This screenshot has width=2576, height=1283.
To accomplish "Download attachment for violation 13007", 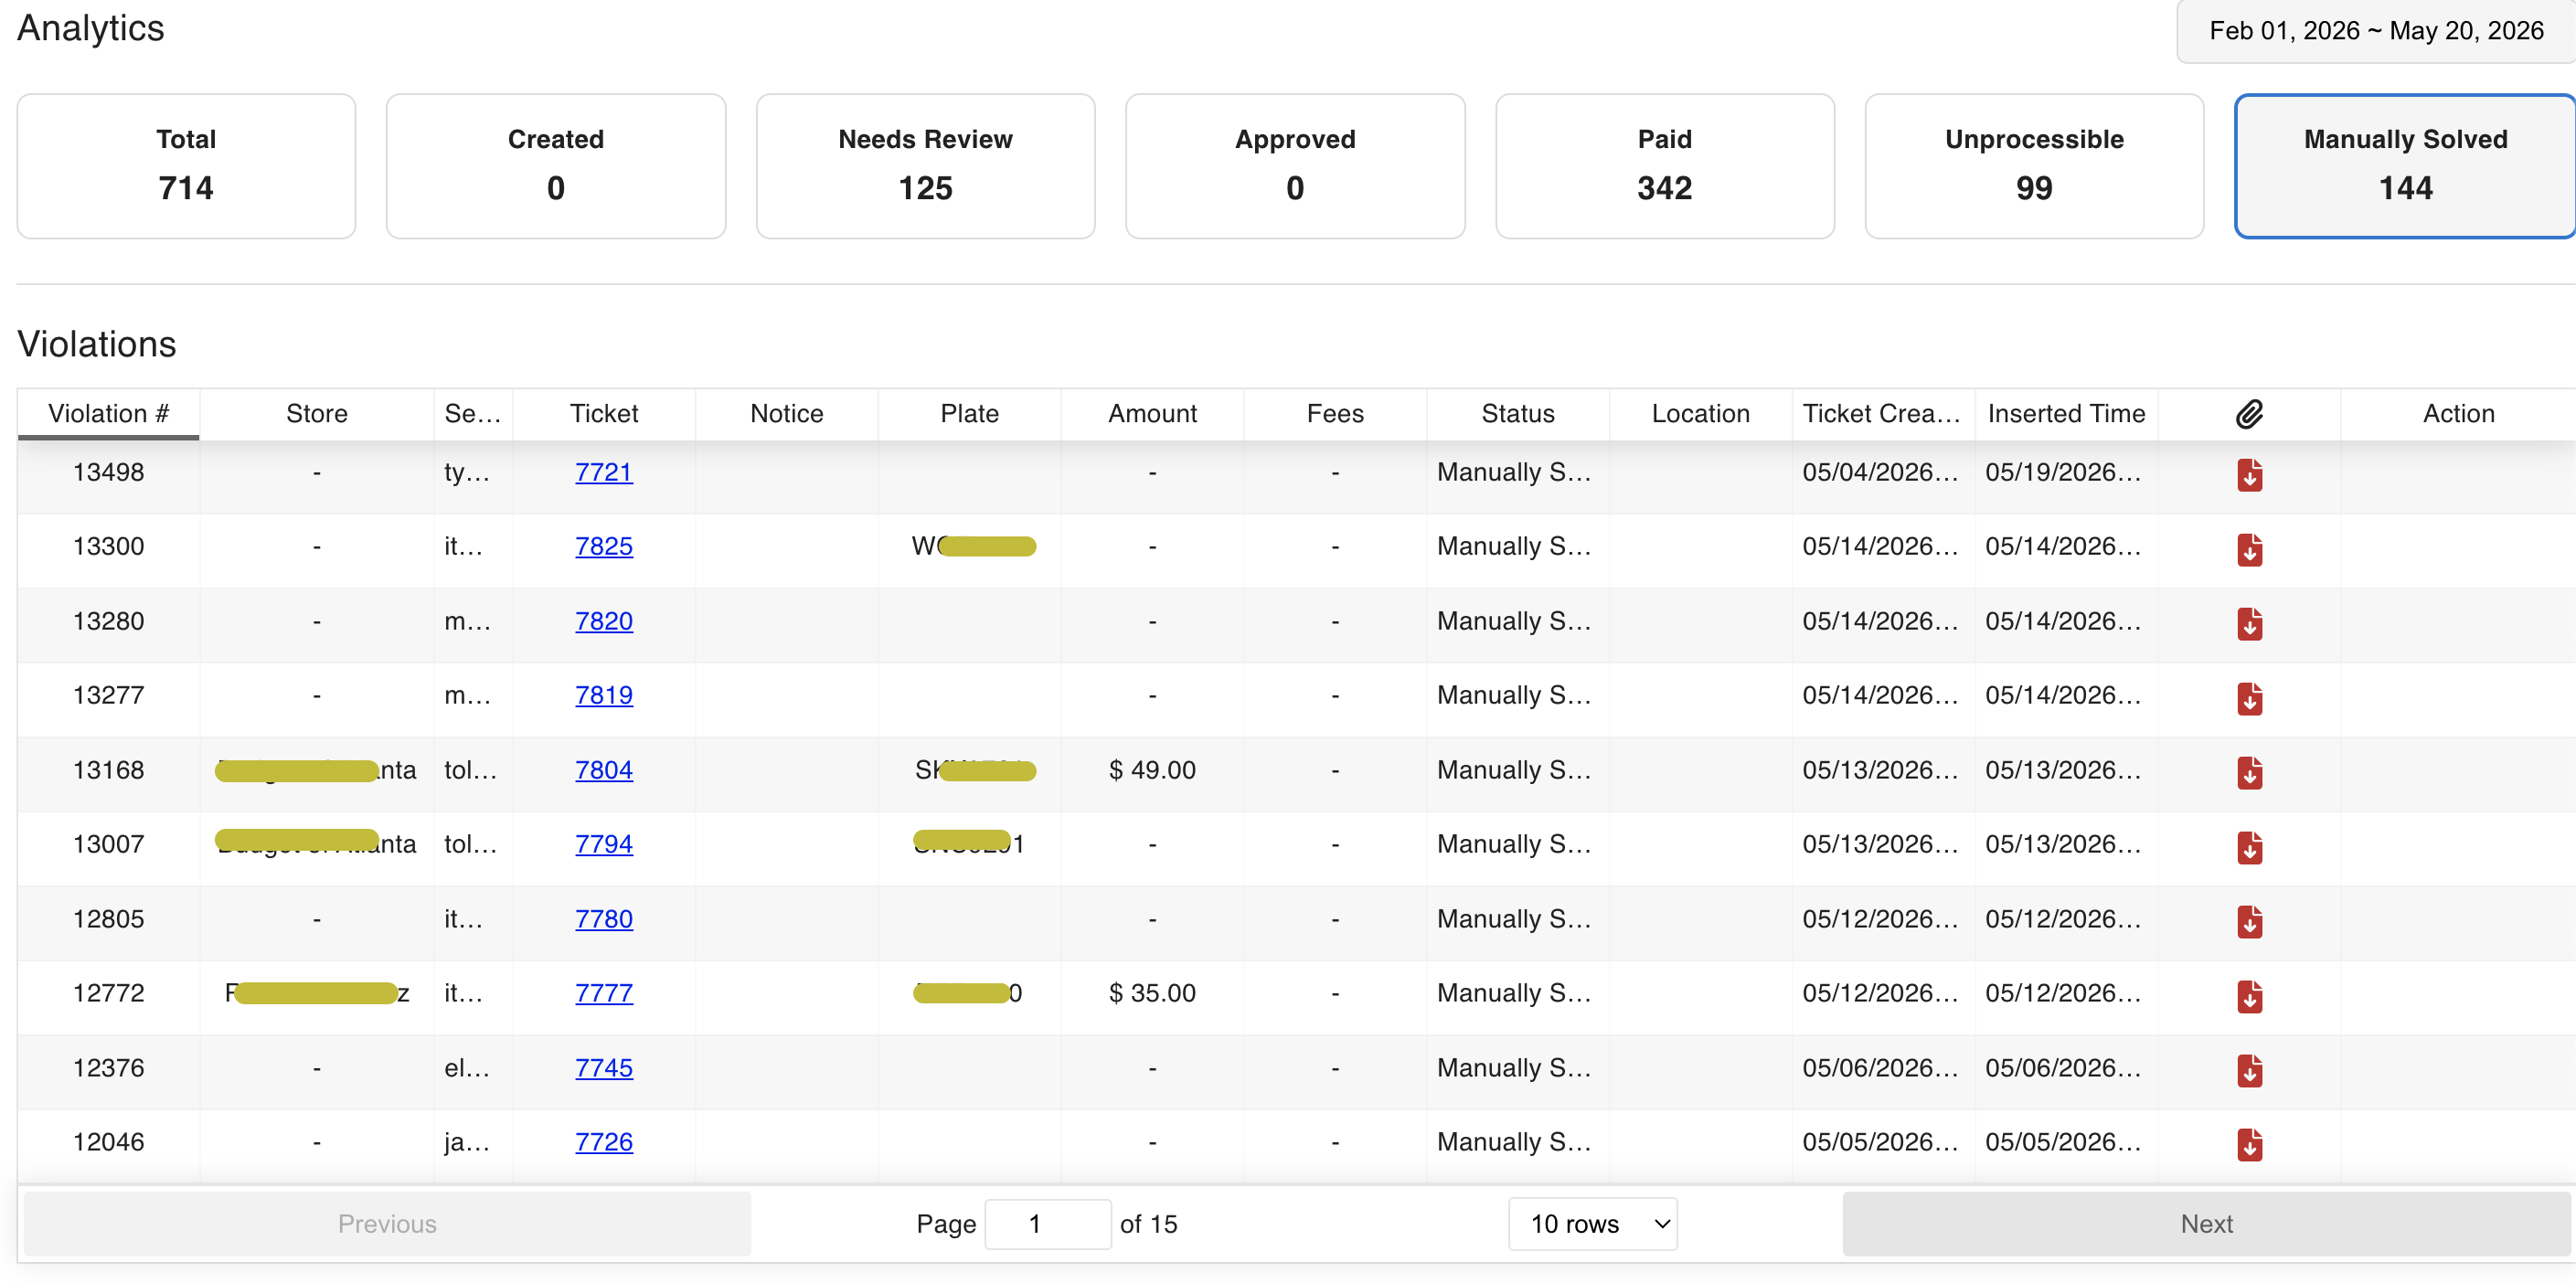I will [2249, 847].
